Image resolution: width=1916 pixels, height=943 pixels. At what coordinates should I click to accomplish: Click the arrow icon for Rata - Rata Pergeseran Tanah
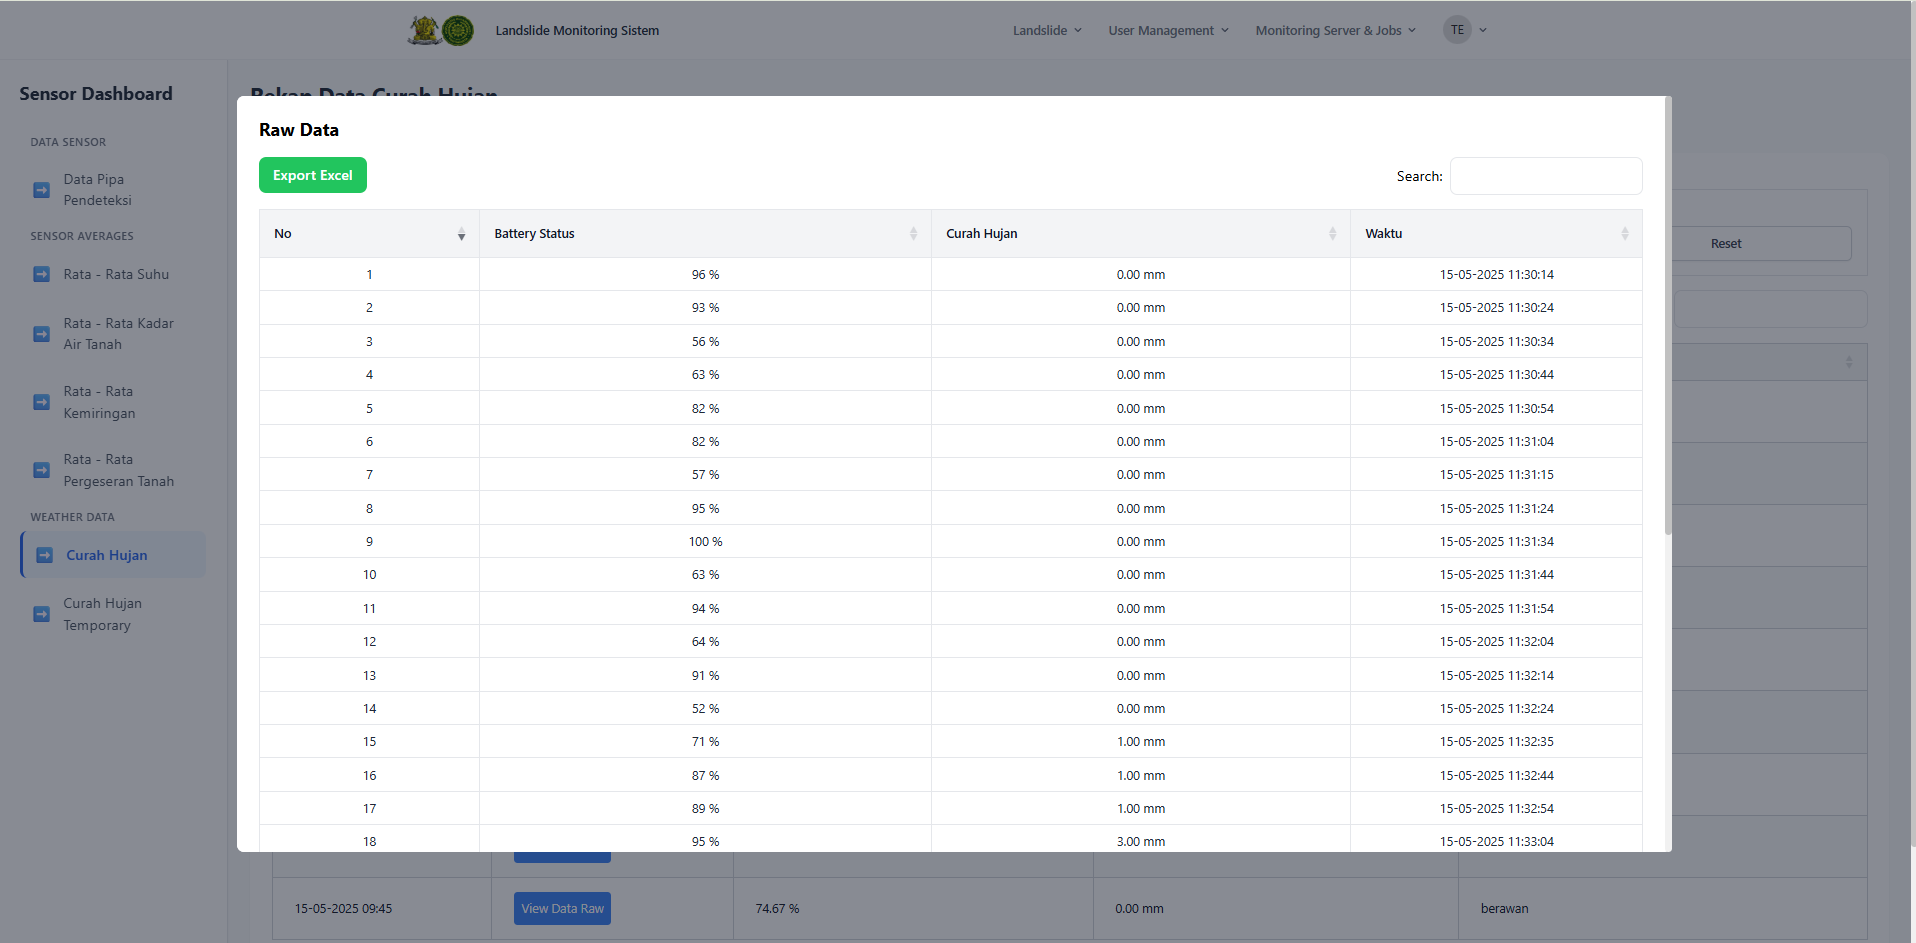tap(41, 470)
